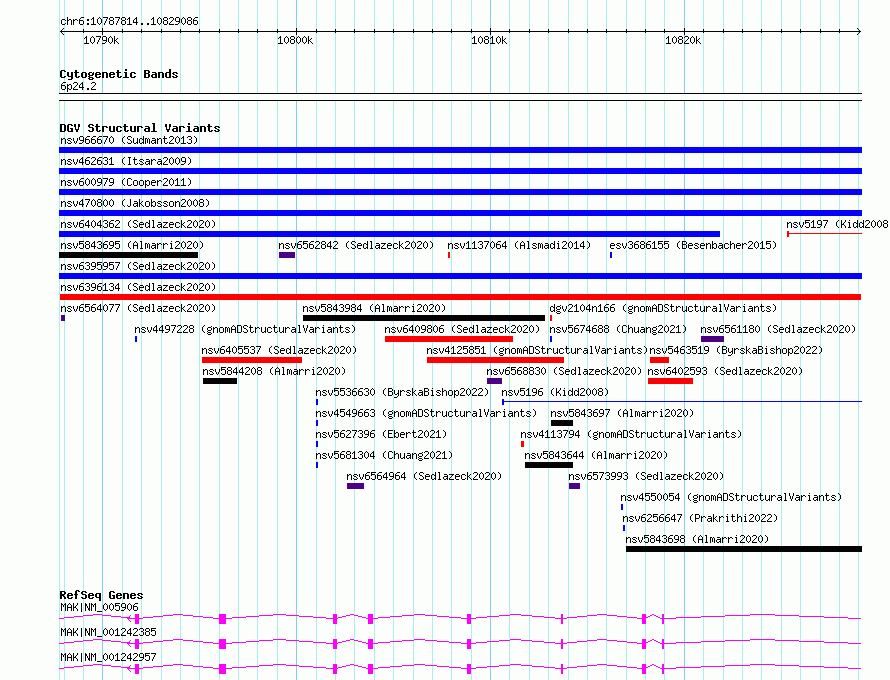The image size is (890, 680).
Task: Click the 6p24.2 band label
Action: 78,86
